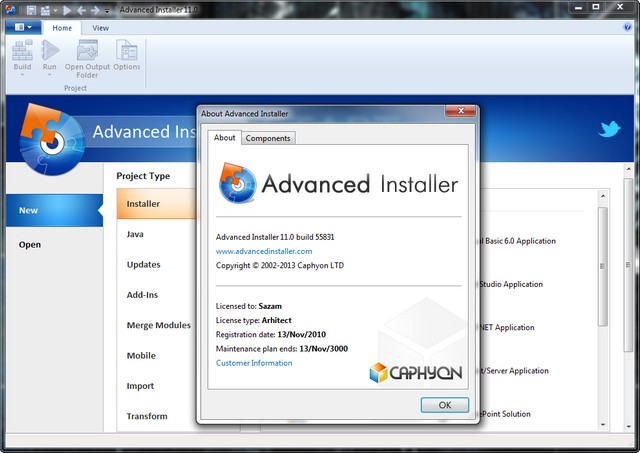640x453 pixels.
Task: Click the Build icon in the ribbon
Action: pos(22,50)
